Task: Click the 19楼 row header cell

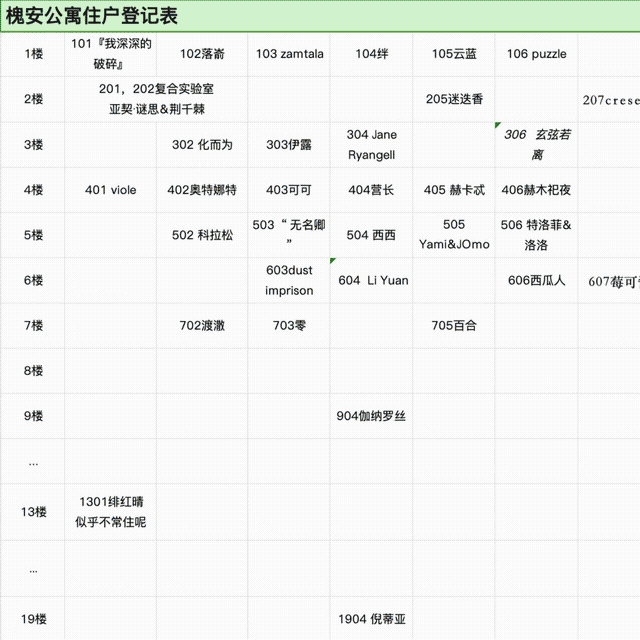Action: click(33, 619)
